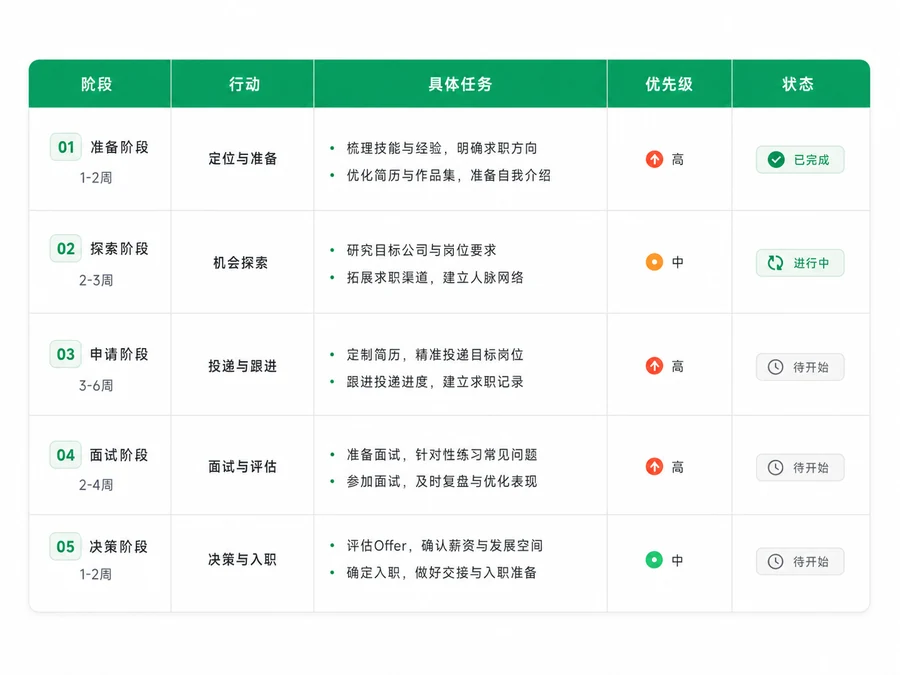
Task: Select the 04 stage number badge
Action: point(65,455)
